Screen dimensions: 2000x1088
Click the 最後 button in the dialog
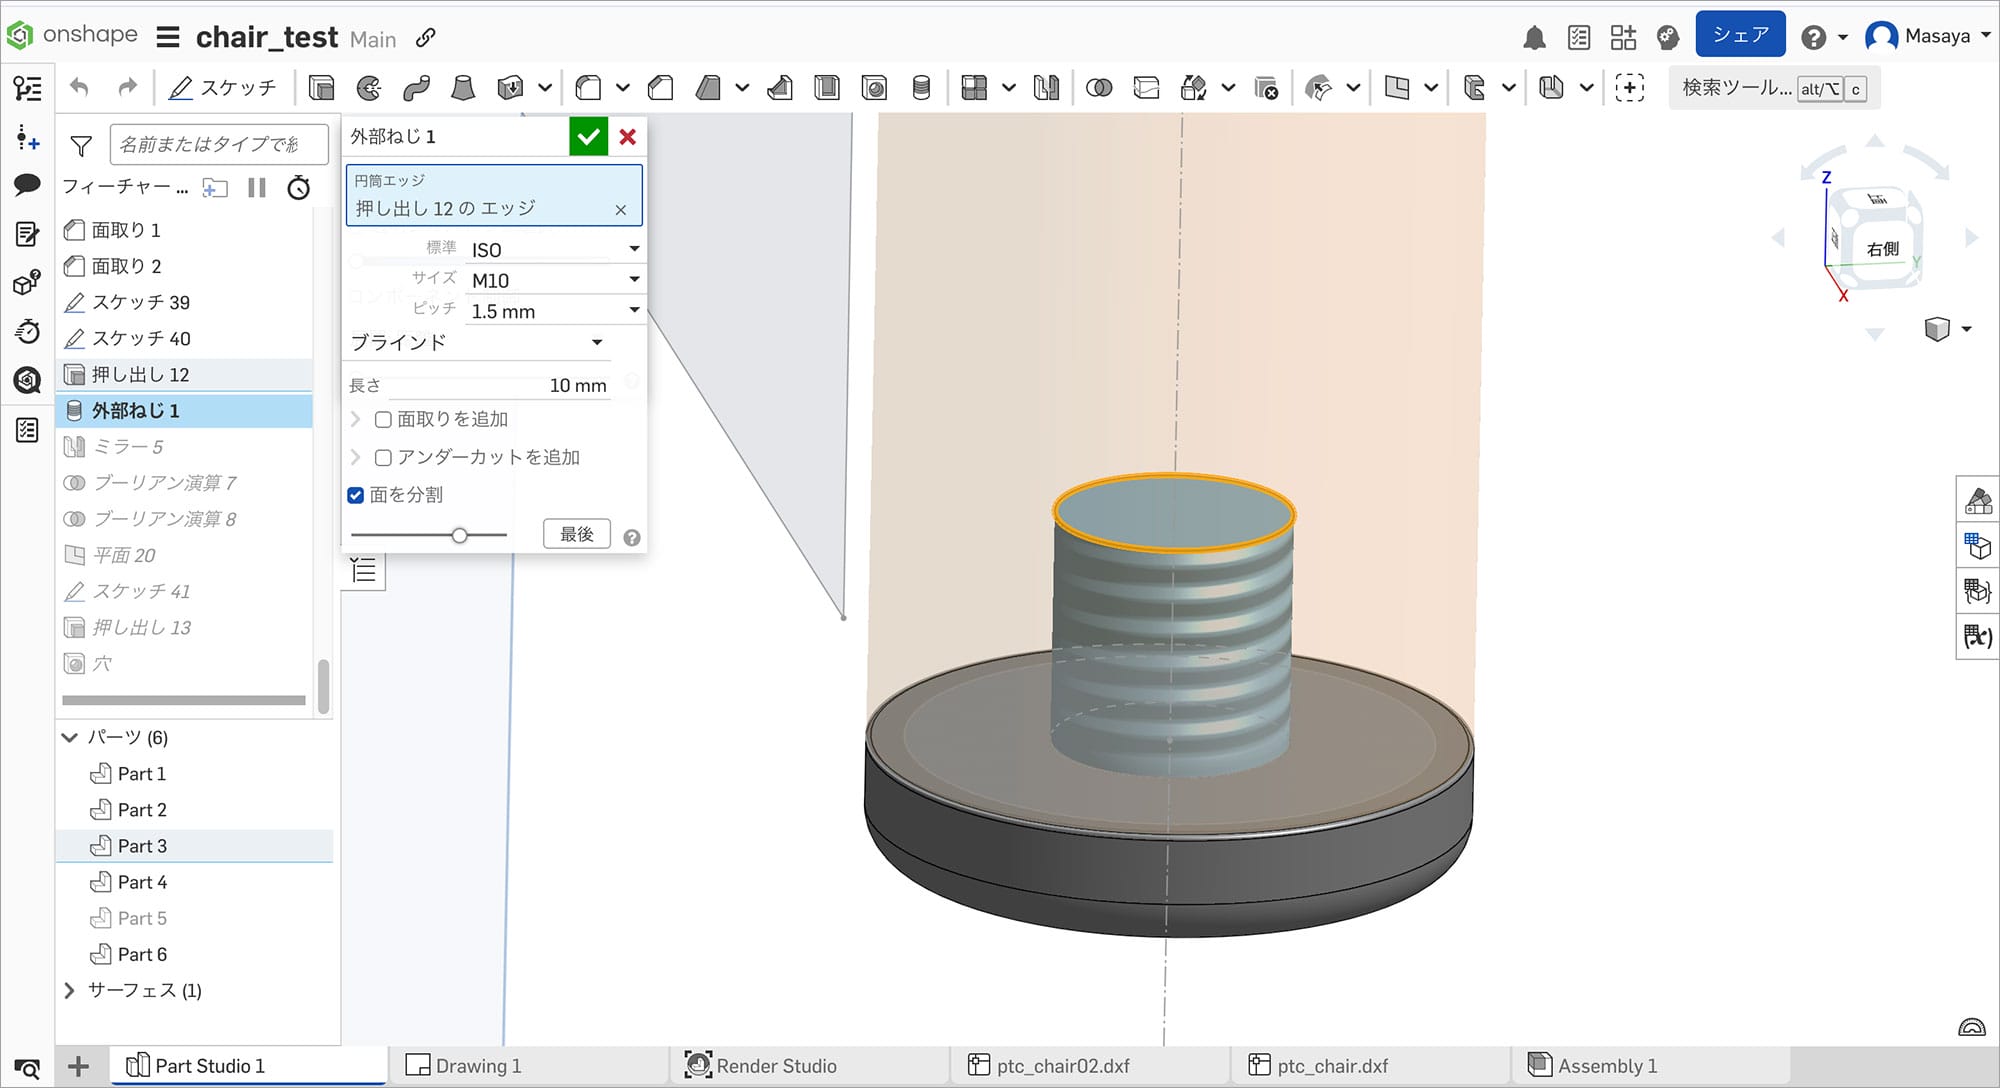(x=576, y=534)
